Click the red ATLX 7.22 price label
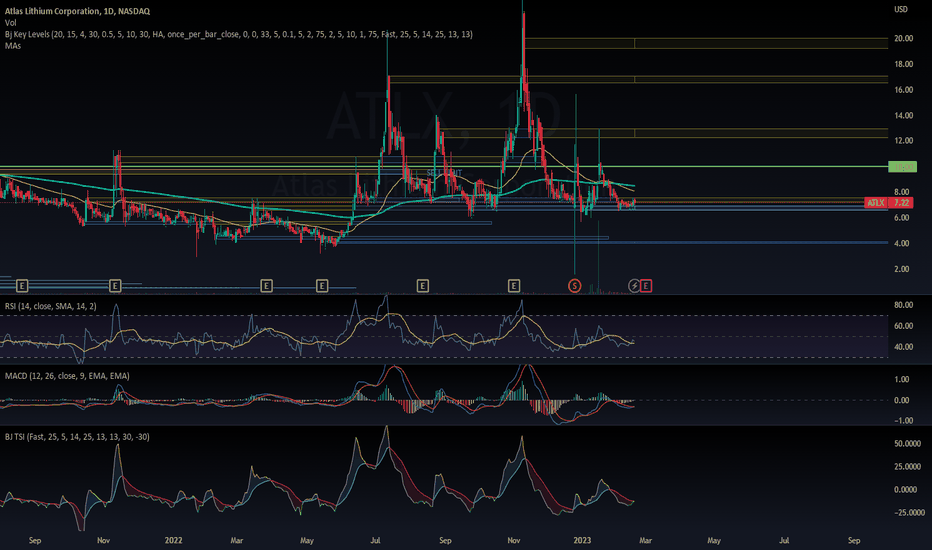Viewport: 932px width, 550px height. coord(889,203)
